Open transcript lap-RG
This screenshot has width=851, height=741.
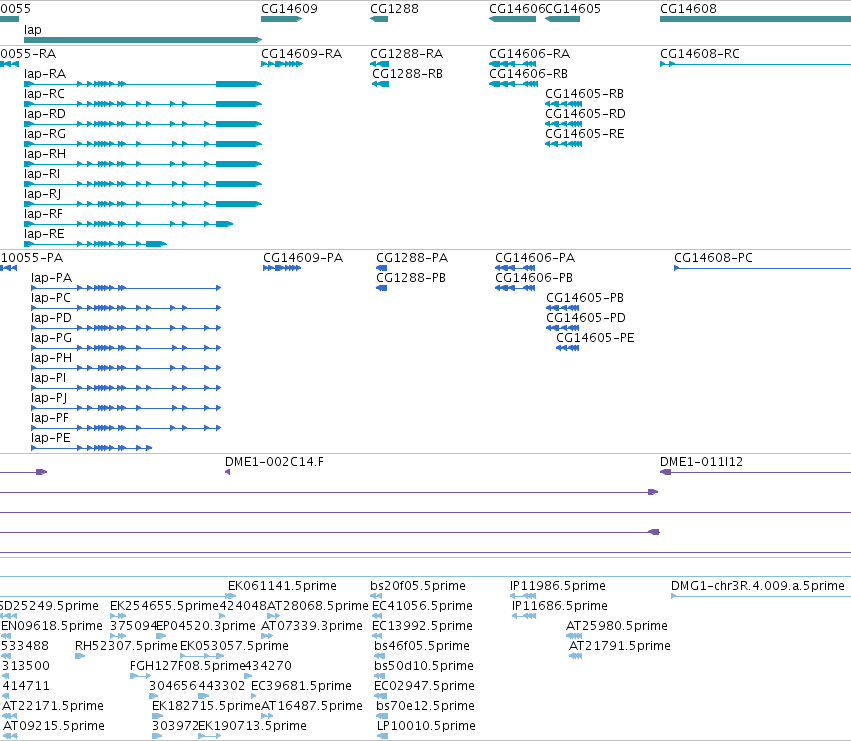45,134
